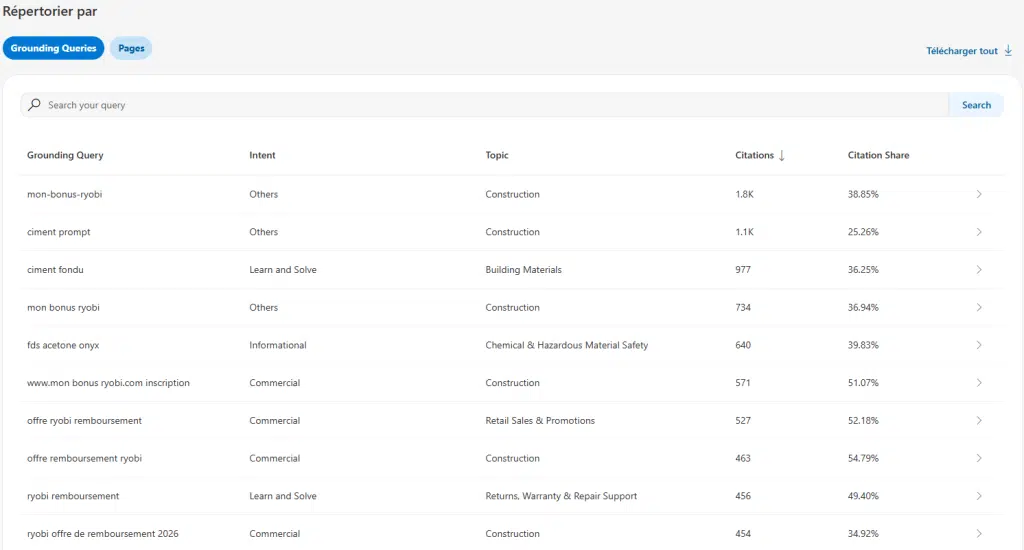This screenshot has height=550, width=1024.
Task: Click the Citations sort arrow icon
Action: pos(782,155)
